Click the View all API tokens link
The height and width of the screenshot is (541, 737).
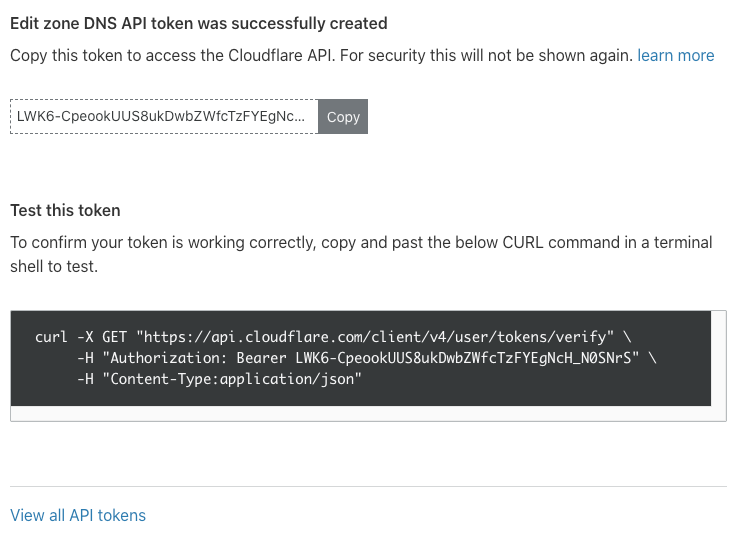click(x=78, y=515)
